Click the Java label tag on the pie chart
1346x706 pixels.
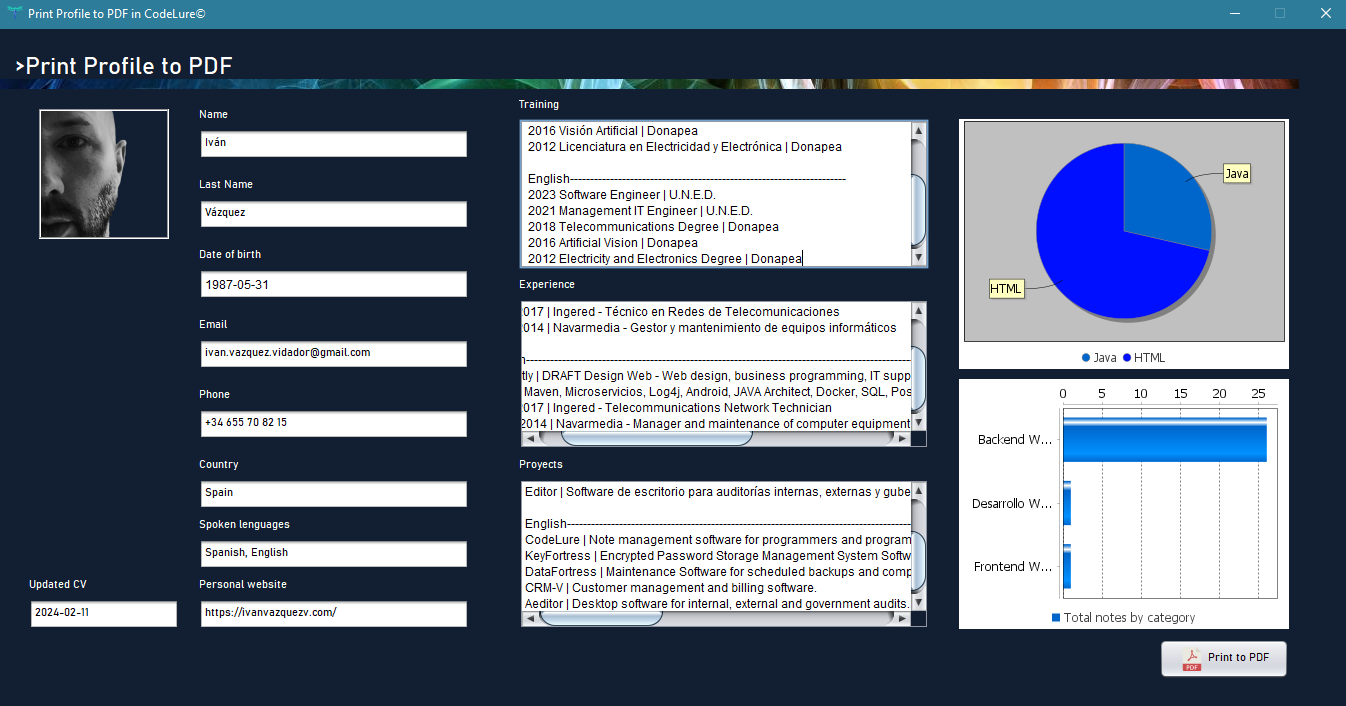pyautogui.click(x=1238, y=173)
